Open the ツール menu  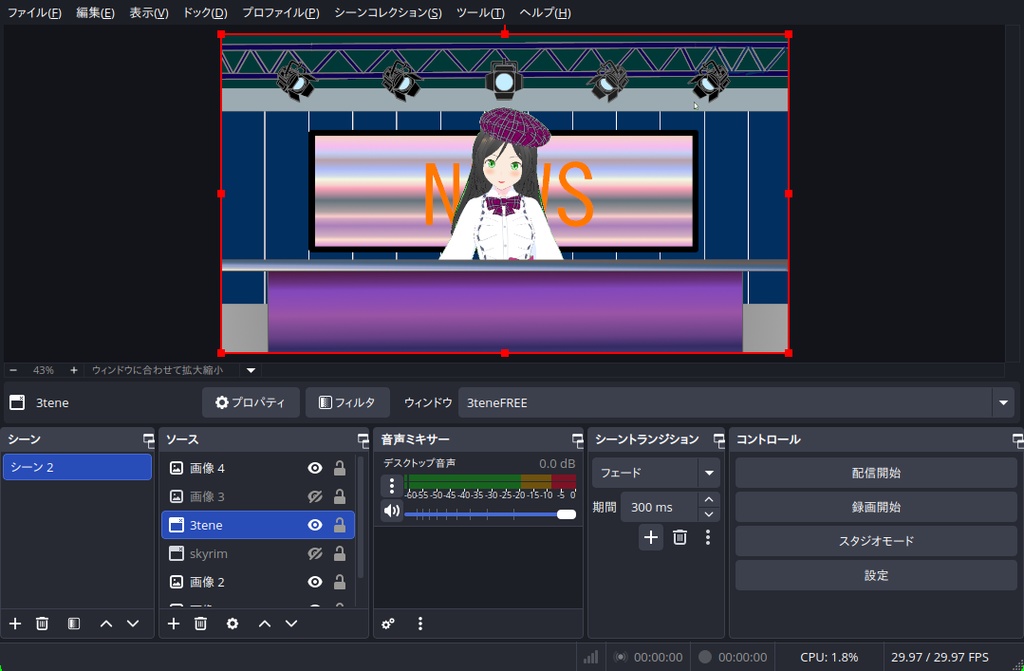479,13
